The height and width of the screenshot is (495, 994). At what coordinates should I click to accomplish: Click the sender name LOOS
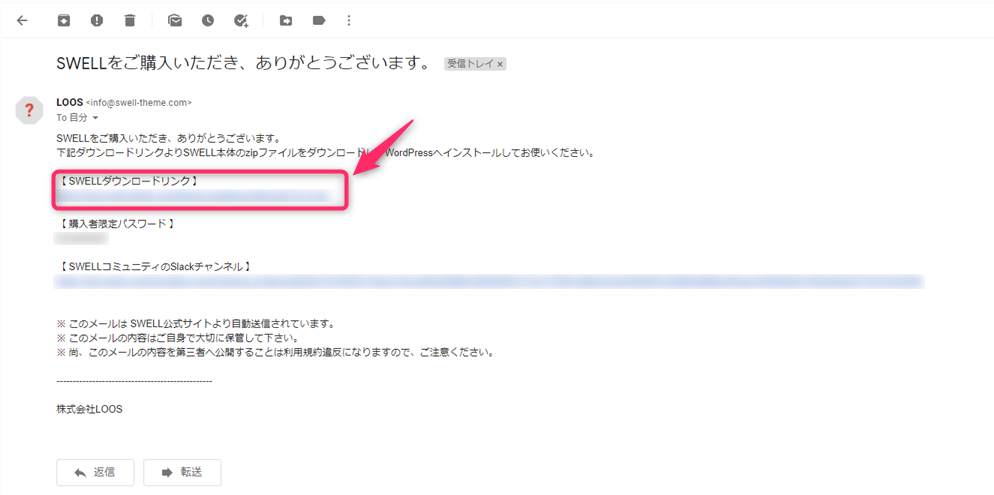coord(70,101)
